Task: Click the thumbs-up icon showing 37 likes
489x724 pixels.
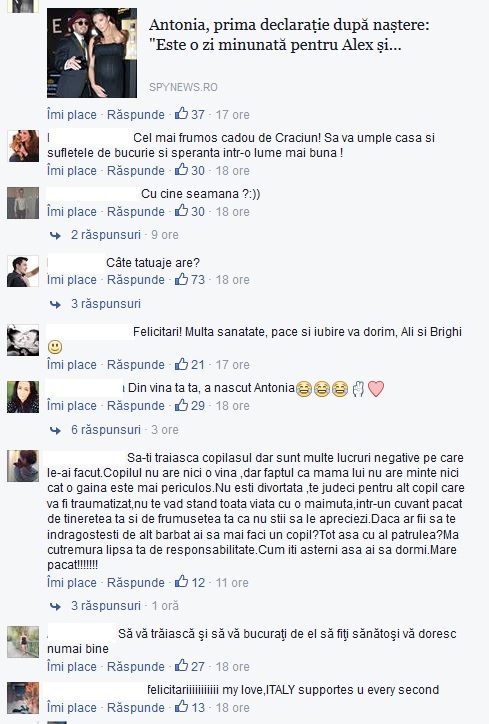Action: (181, 114)
